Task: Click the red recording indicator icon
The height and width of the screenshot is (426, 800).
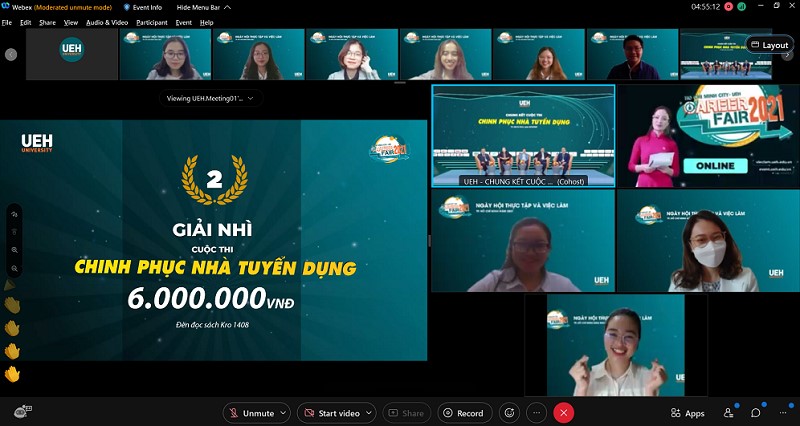Action: 728,7
